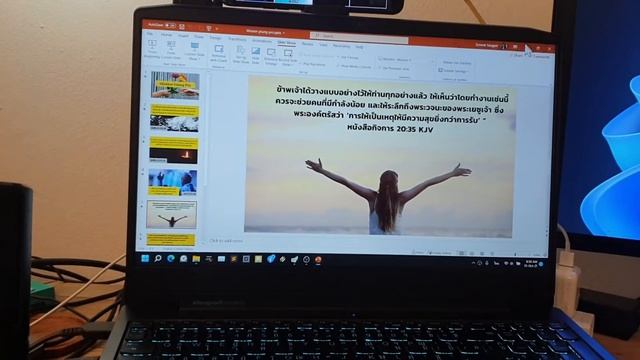Open Windows taskbar Search
Screen dimensions: 640x360
158,258
